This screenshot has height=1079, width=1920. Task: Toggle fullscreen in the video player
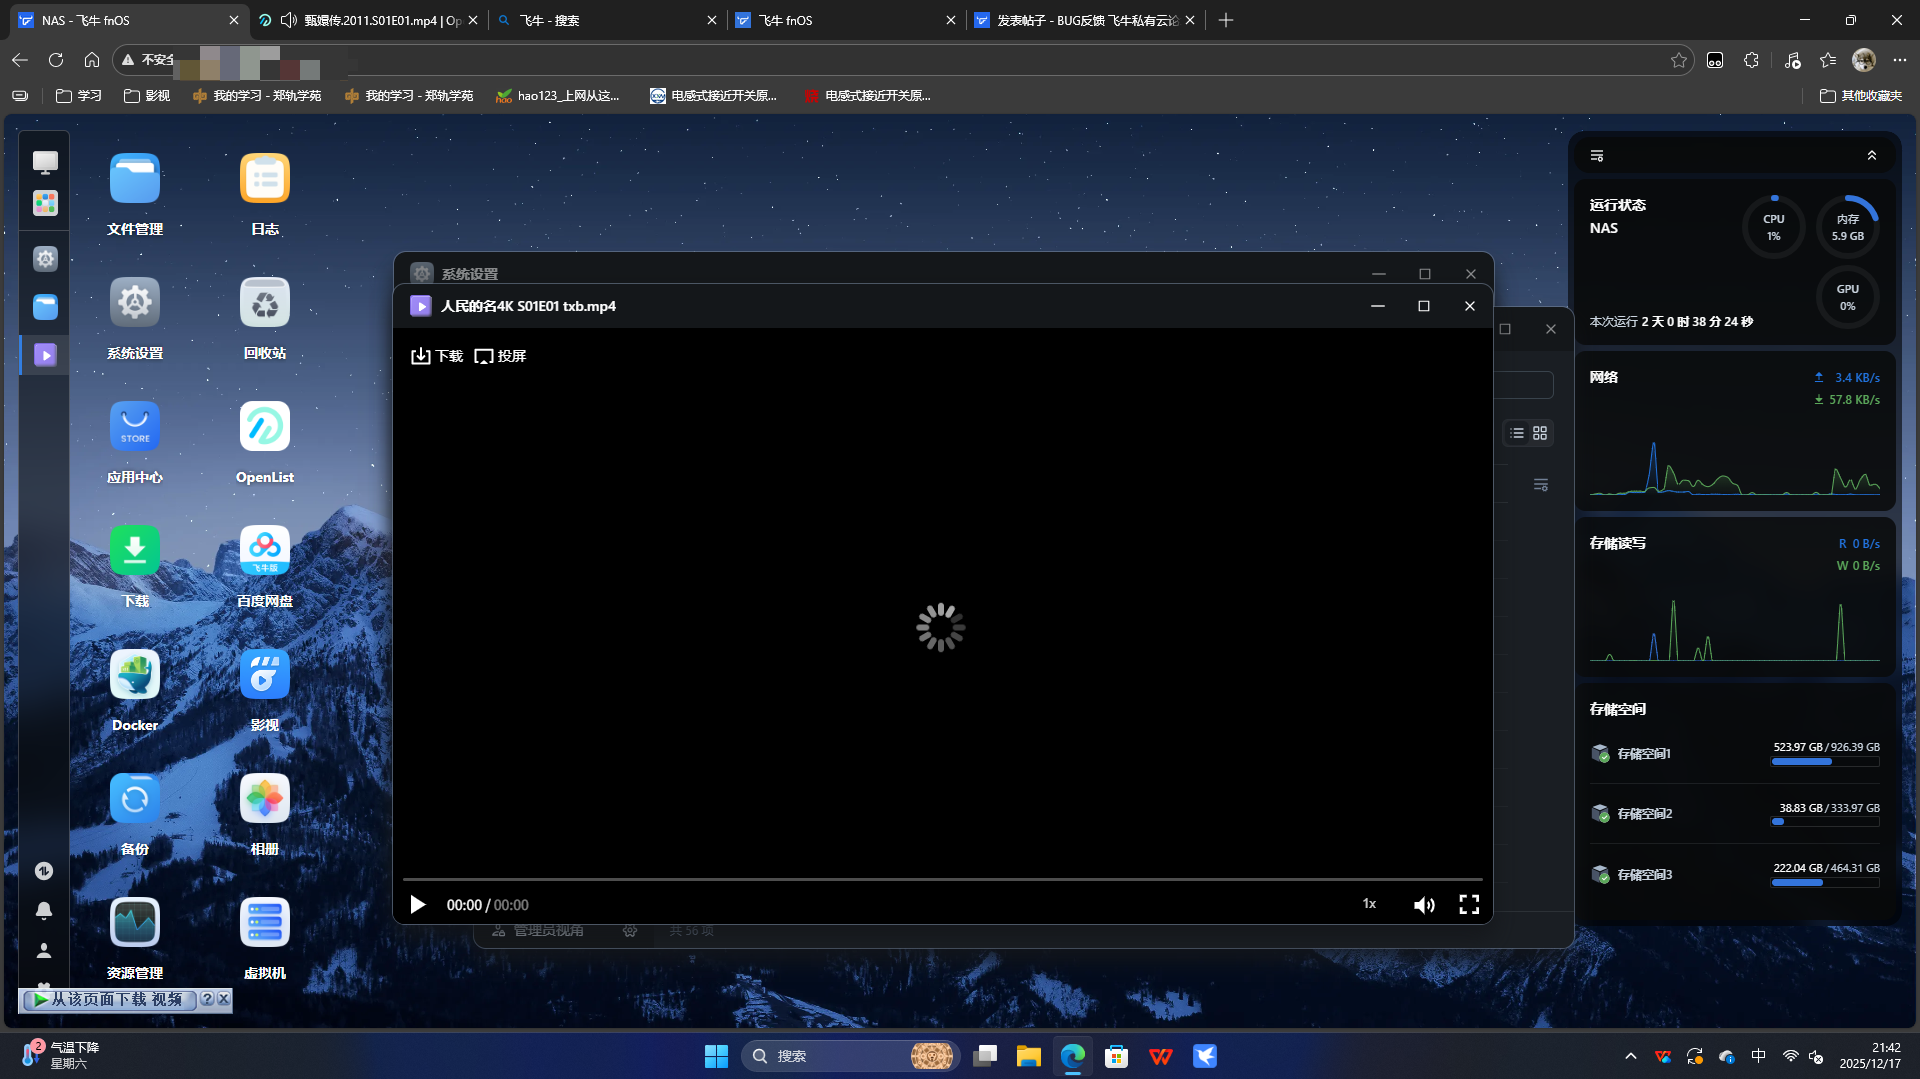pos(1469,905)
